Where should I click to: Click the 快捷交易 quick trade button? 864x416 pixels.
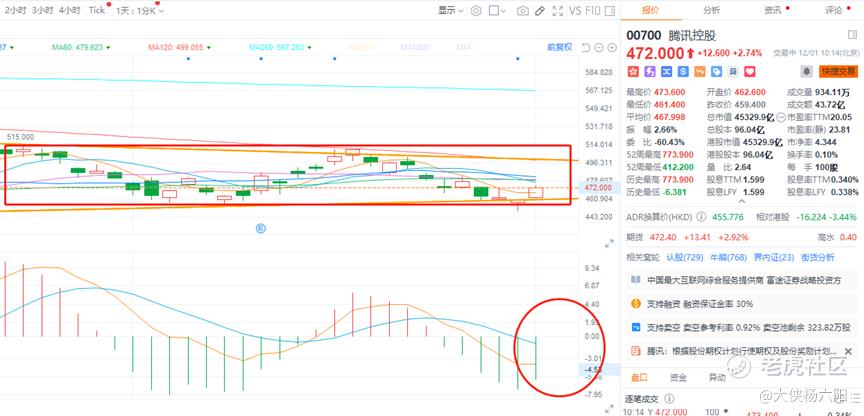(839, 71)
